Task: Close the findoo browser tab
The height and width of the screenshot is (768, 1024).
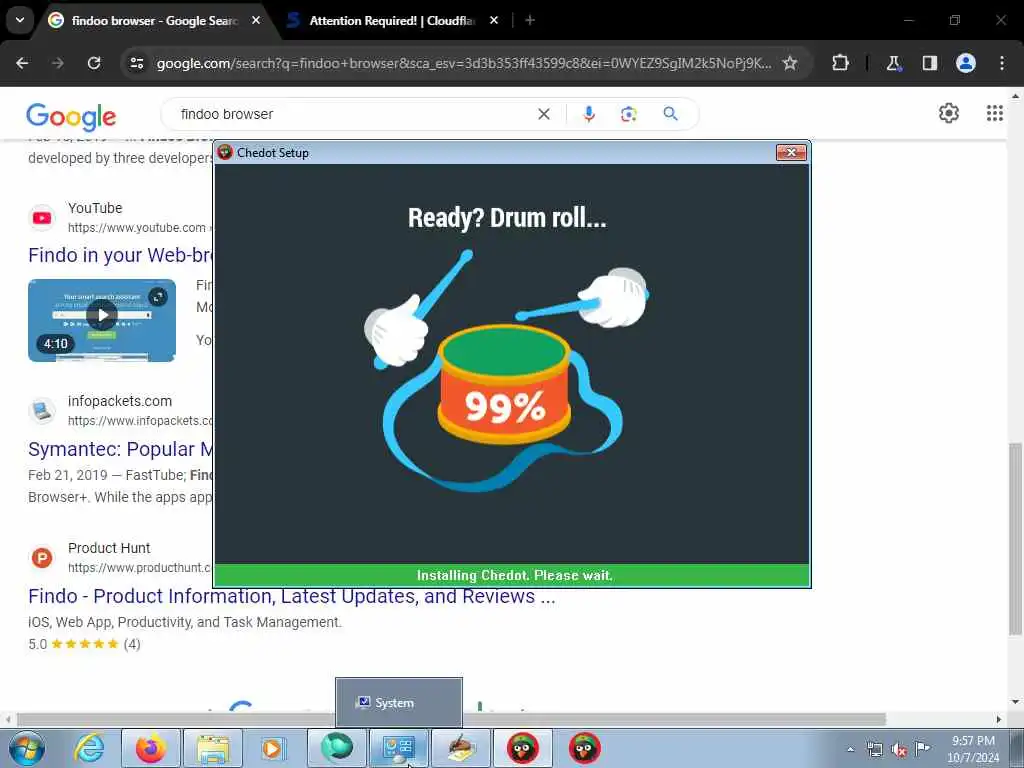Action: (256, 21)
